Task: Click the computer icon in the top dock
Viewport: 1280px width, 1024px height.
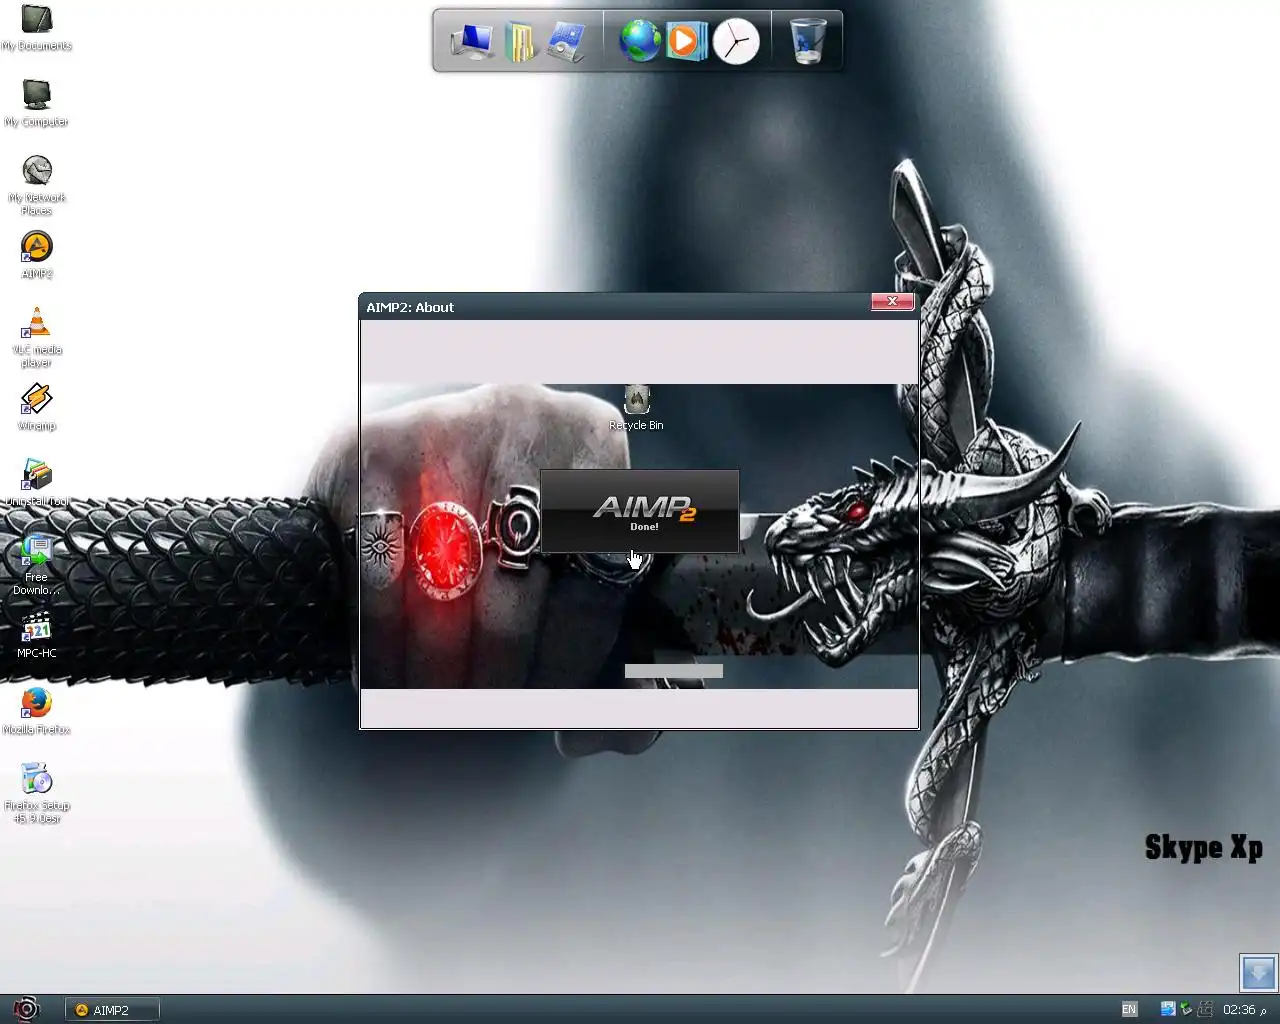Action: (x=471, y=42)
